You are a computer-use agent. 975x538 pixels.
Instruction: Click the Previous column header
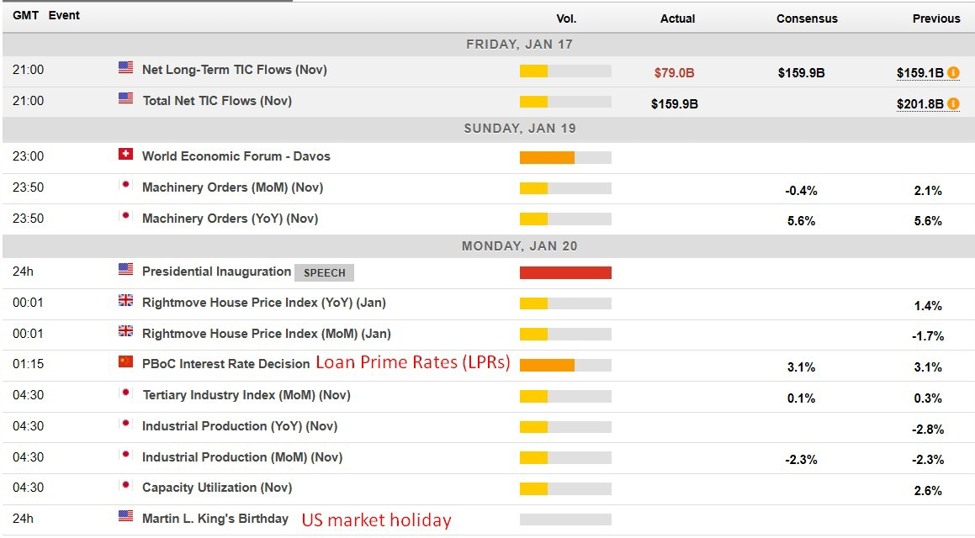click(x=936, y=19)
